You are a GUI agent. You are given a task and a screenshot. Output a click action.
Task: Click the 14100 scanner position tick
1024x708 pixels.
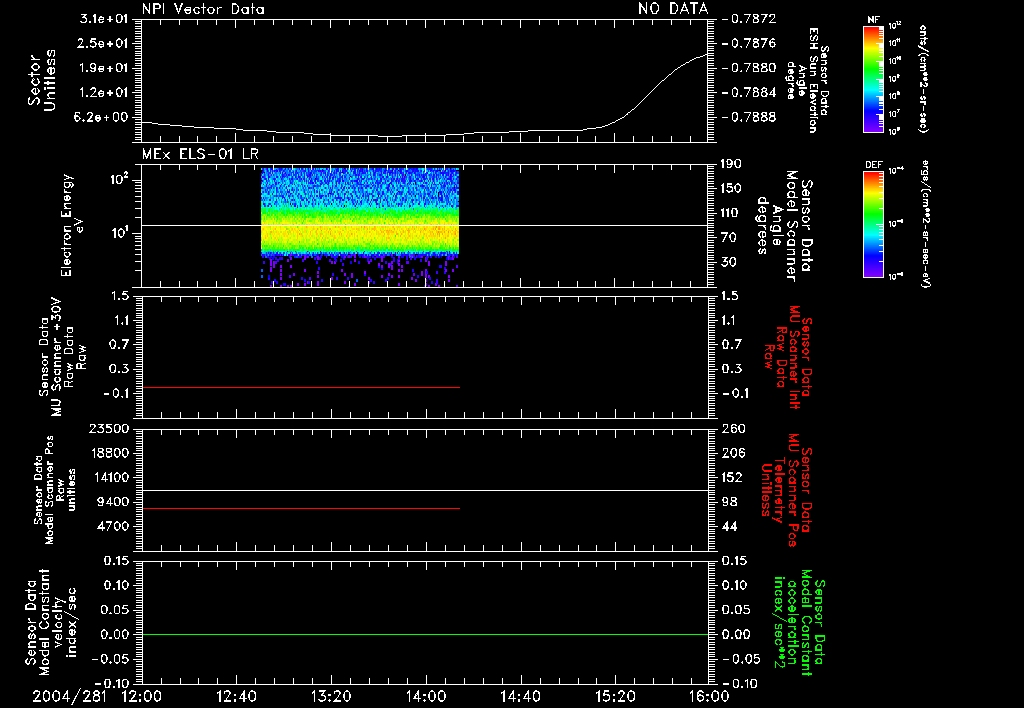click(109, 477)
